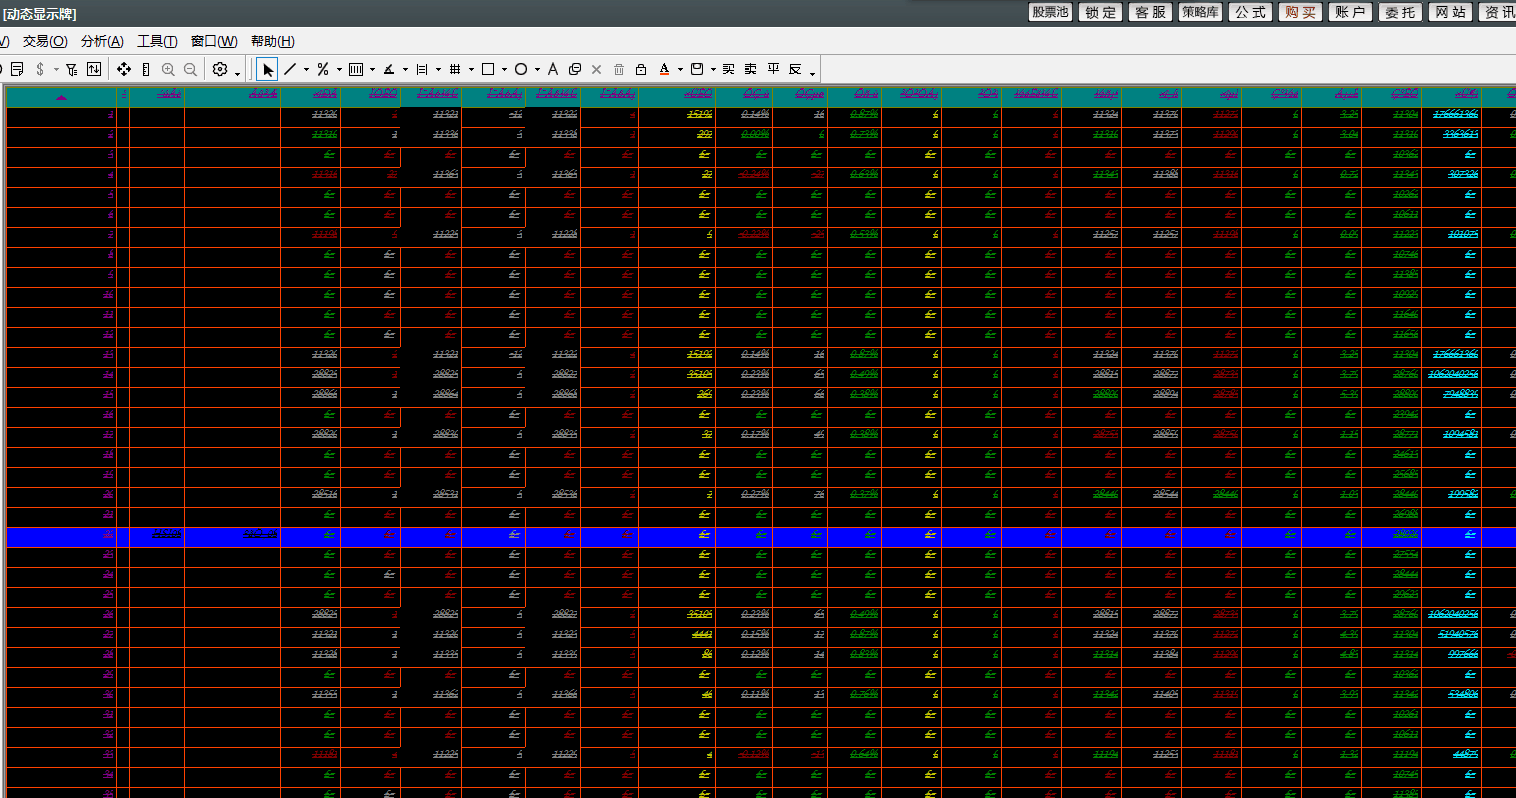This screenshot has width=1516, height=798.
Task: Click the 平 (close position) toolbar icon
Action: [x=773, y=69]
